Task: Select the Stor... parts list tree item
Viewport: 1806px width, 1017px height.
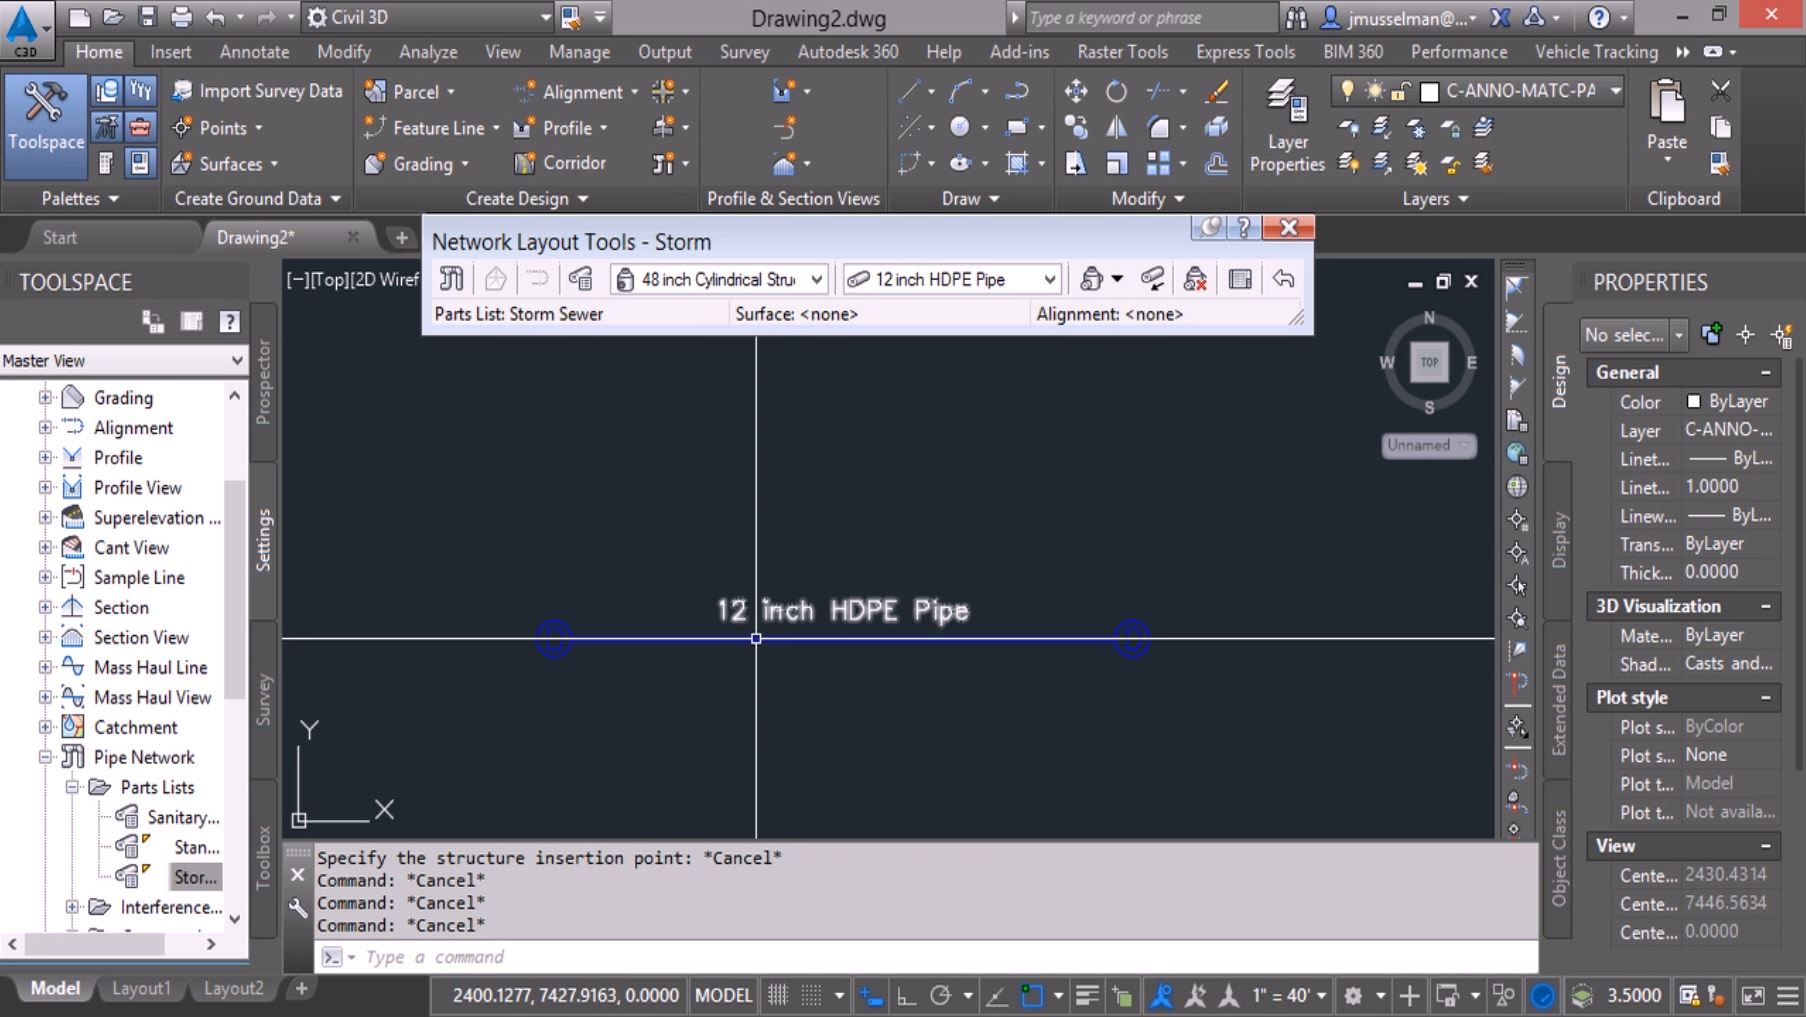Action: pos(195,877)
